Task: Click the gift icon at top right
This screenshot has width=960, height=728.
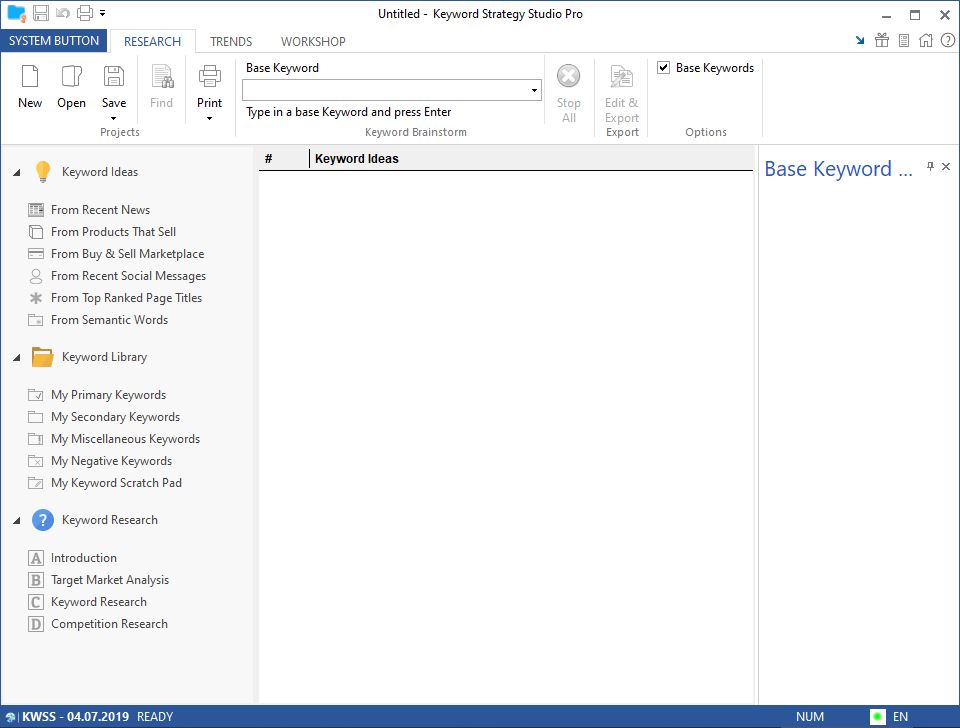Action: tap(882, 40)
